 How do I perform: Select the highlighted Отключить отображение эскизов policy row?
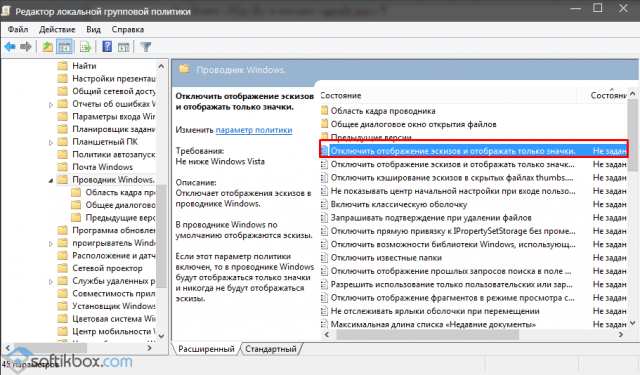[473, 151]
